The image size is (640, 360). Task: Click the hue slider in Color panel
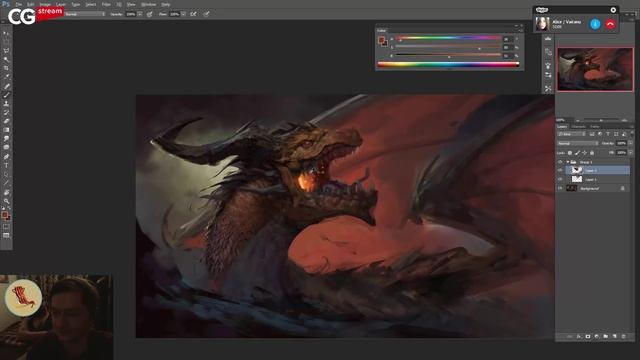(x=448, y=39)
